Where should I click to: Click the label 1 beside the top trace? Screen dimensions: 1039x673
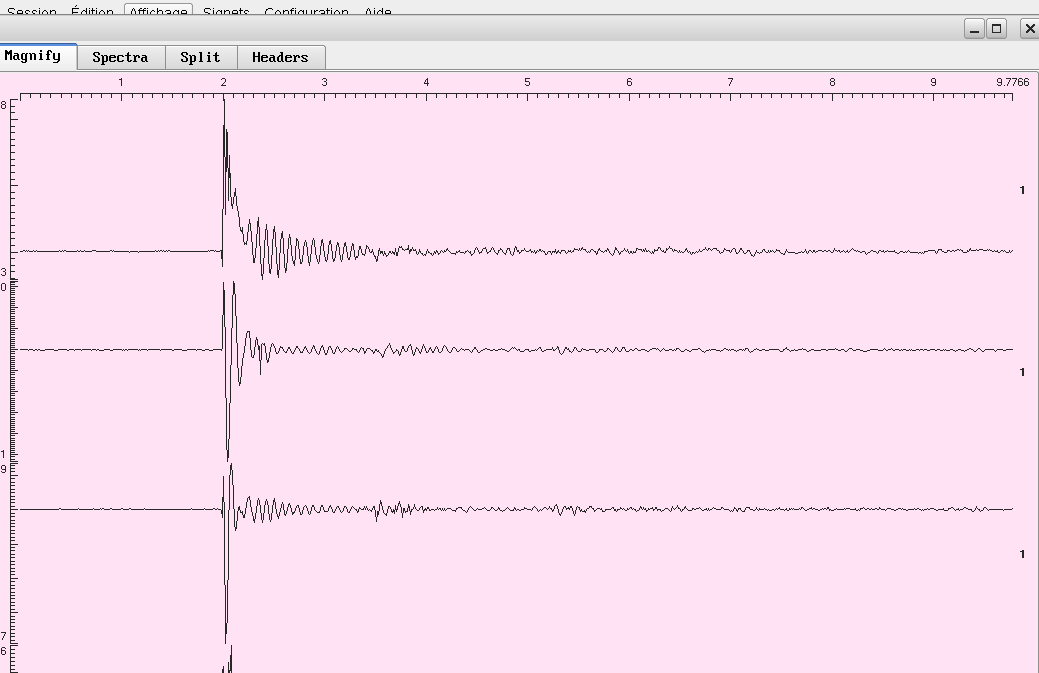1022,190
